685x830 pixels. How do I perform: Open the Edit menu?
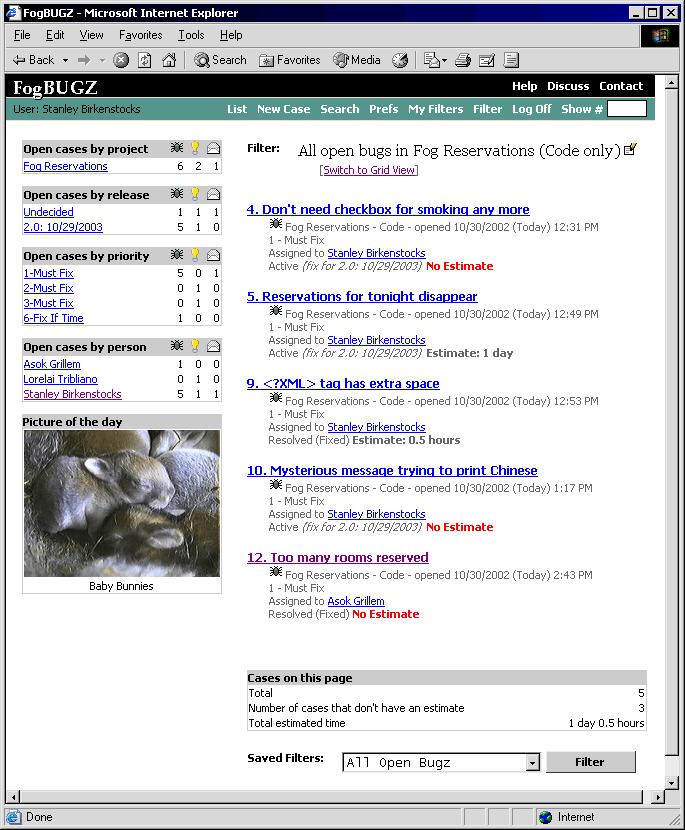point(55,35)
